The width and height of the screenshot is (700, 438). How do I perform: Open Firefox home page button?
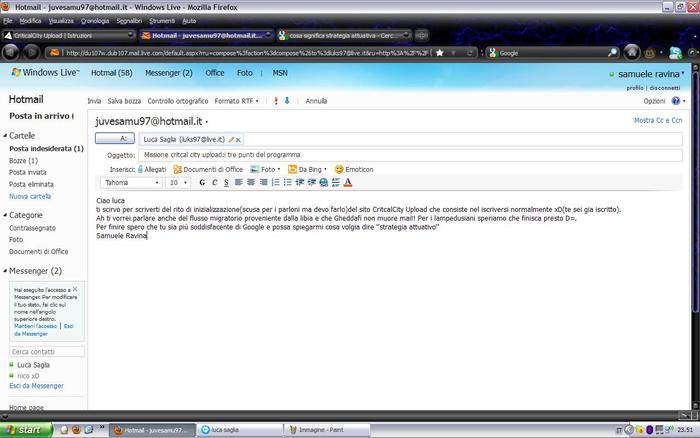coord(632,52)
